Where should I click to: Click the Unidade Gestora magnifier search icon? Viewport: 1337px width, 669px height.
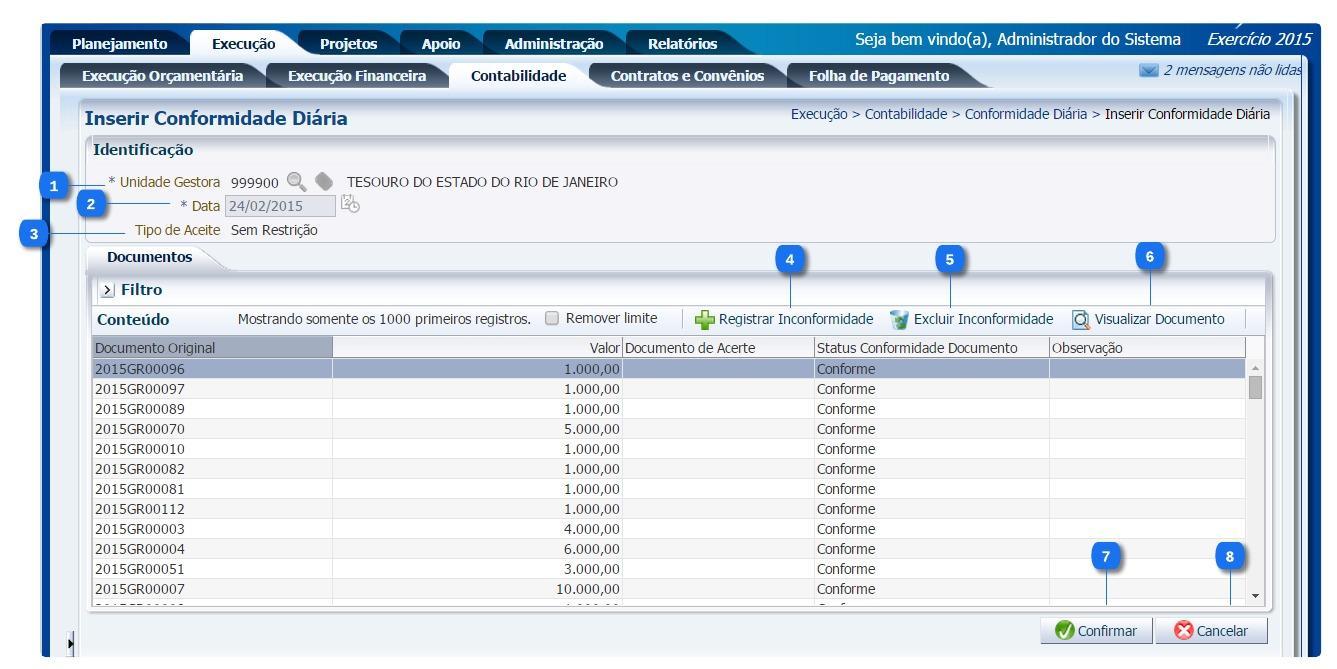tap(295, 182)
